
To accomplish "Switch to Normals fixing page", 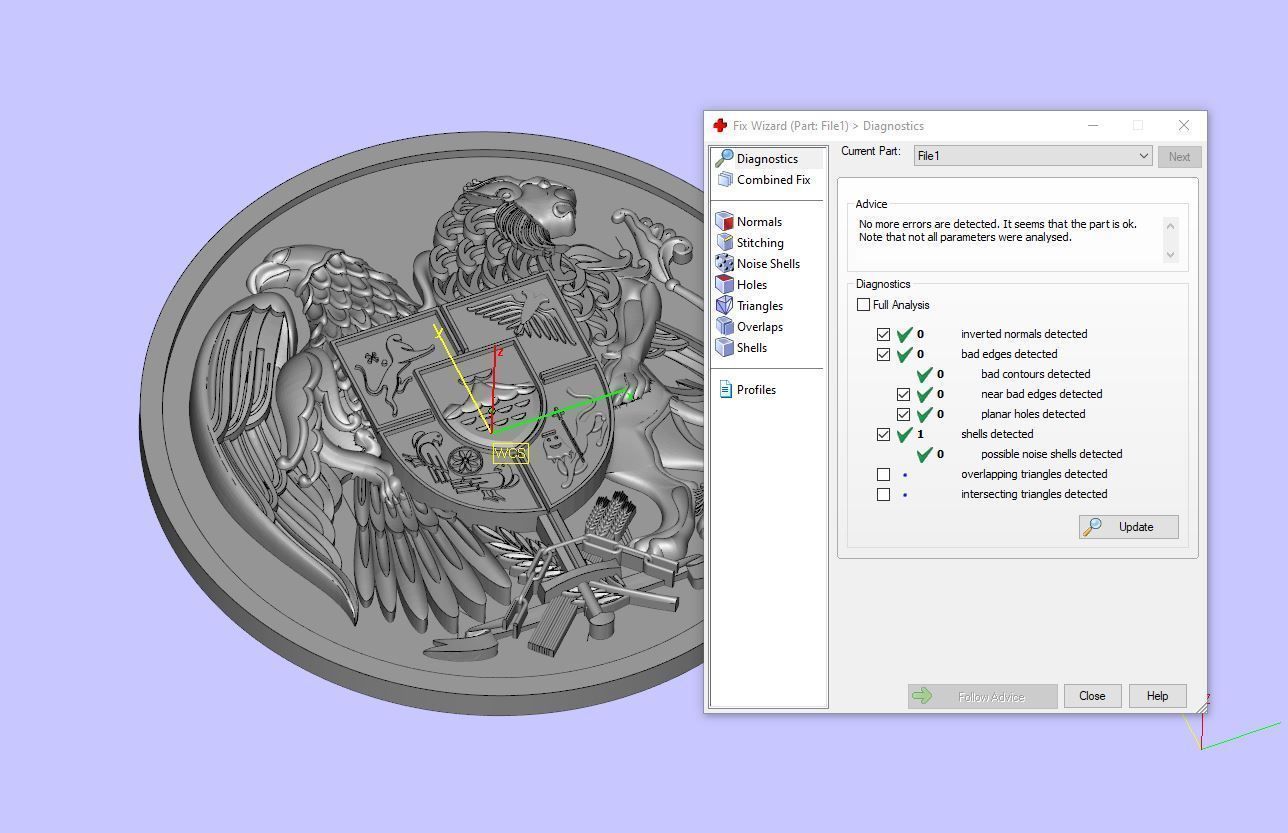I will coord(759,222).
